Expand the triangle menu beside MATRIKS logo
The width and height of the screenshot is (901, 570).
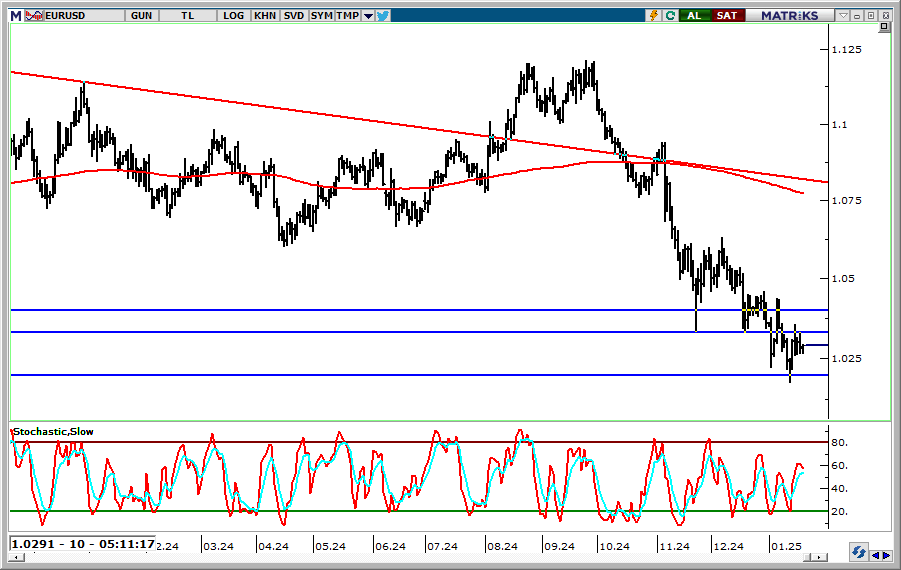pyautogui.click(x=845, y=16)
